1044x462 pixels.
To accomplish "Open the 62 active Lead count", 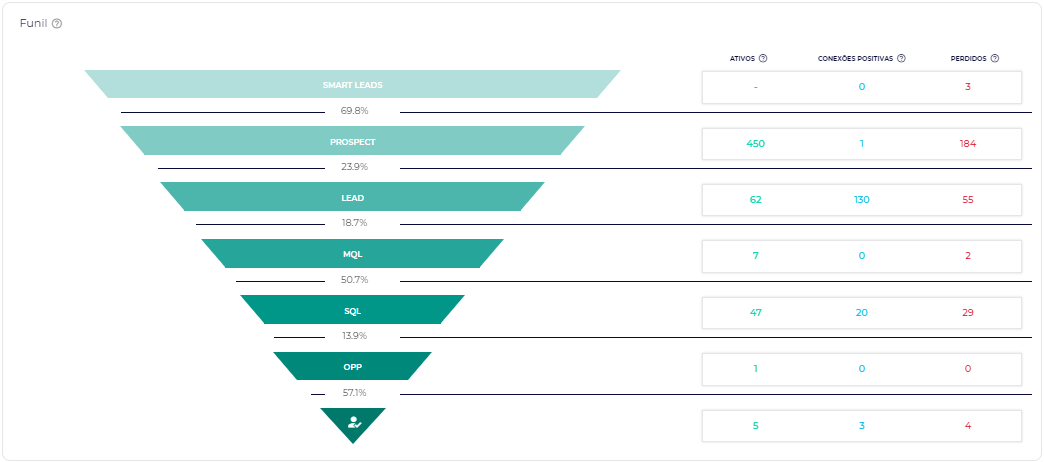I will tap(756, 200).
